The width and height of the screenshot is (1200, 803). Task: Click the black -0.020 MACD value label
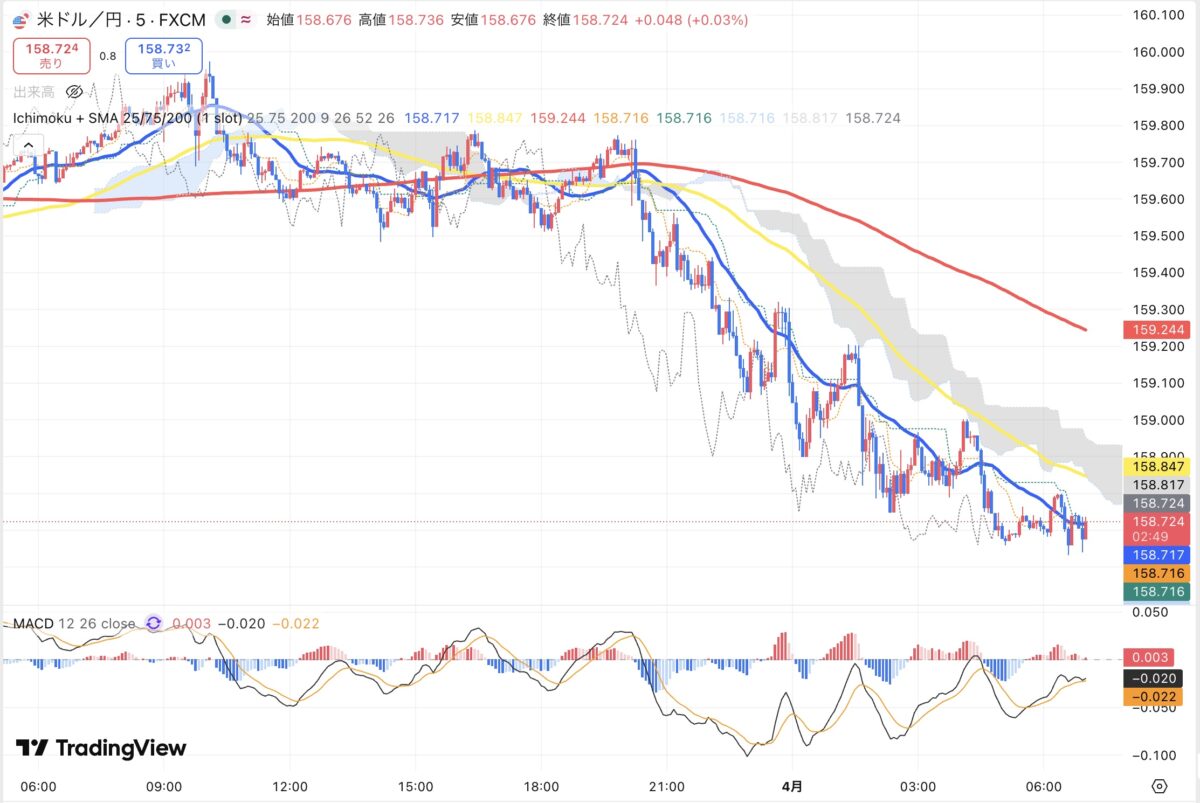pos(1155,677)
